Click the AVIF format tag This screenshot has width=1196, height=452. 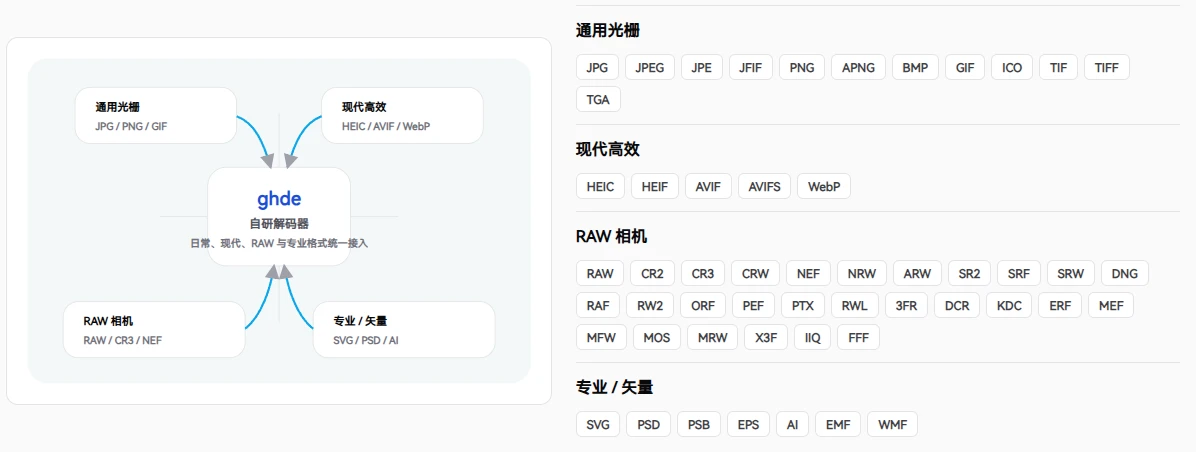tap(708, 186)
